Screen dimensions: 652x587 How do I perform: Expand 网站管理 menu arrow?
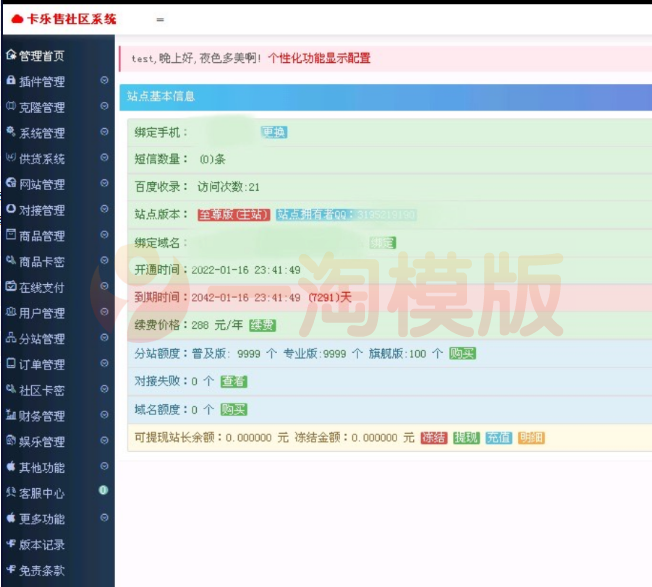coord(104,183)
